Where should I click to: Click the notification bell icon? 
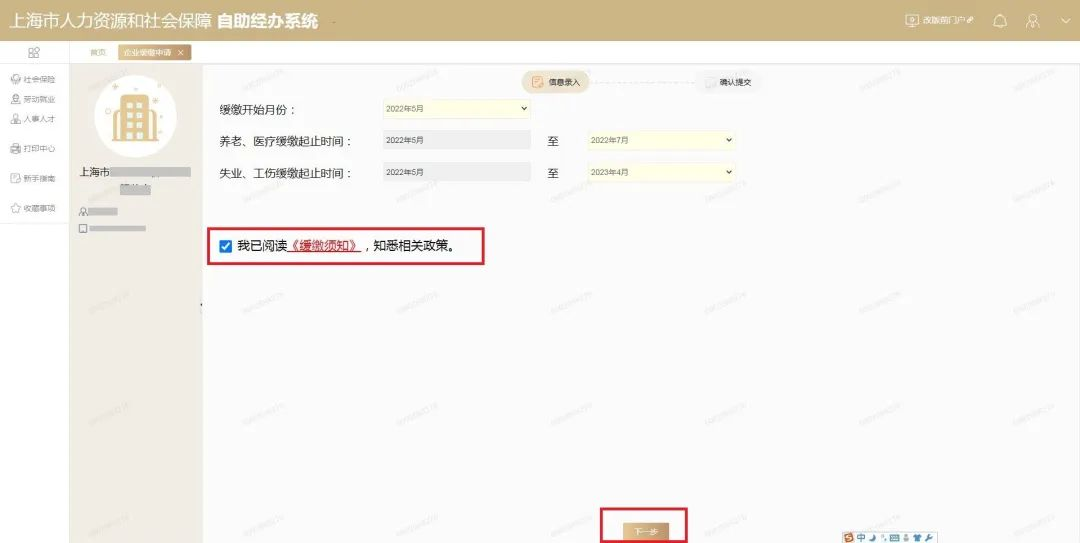[x=999, y=21]
